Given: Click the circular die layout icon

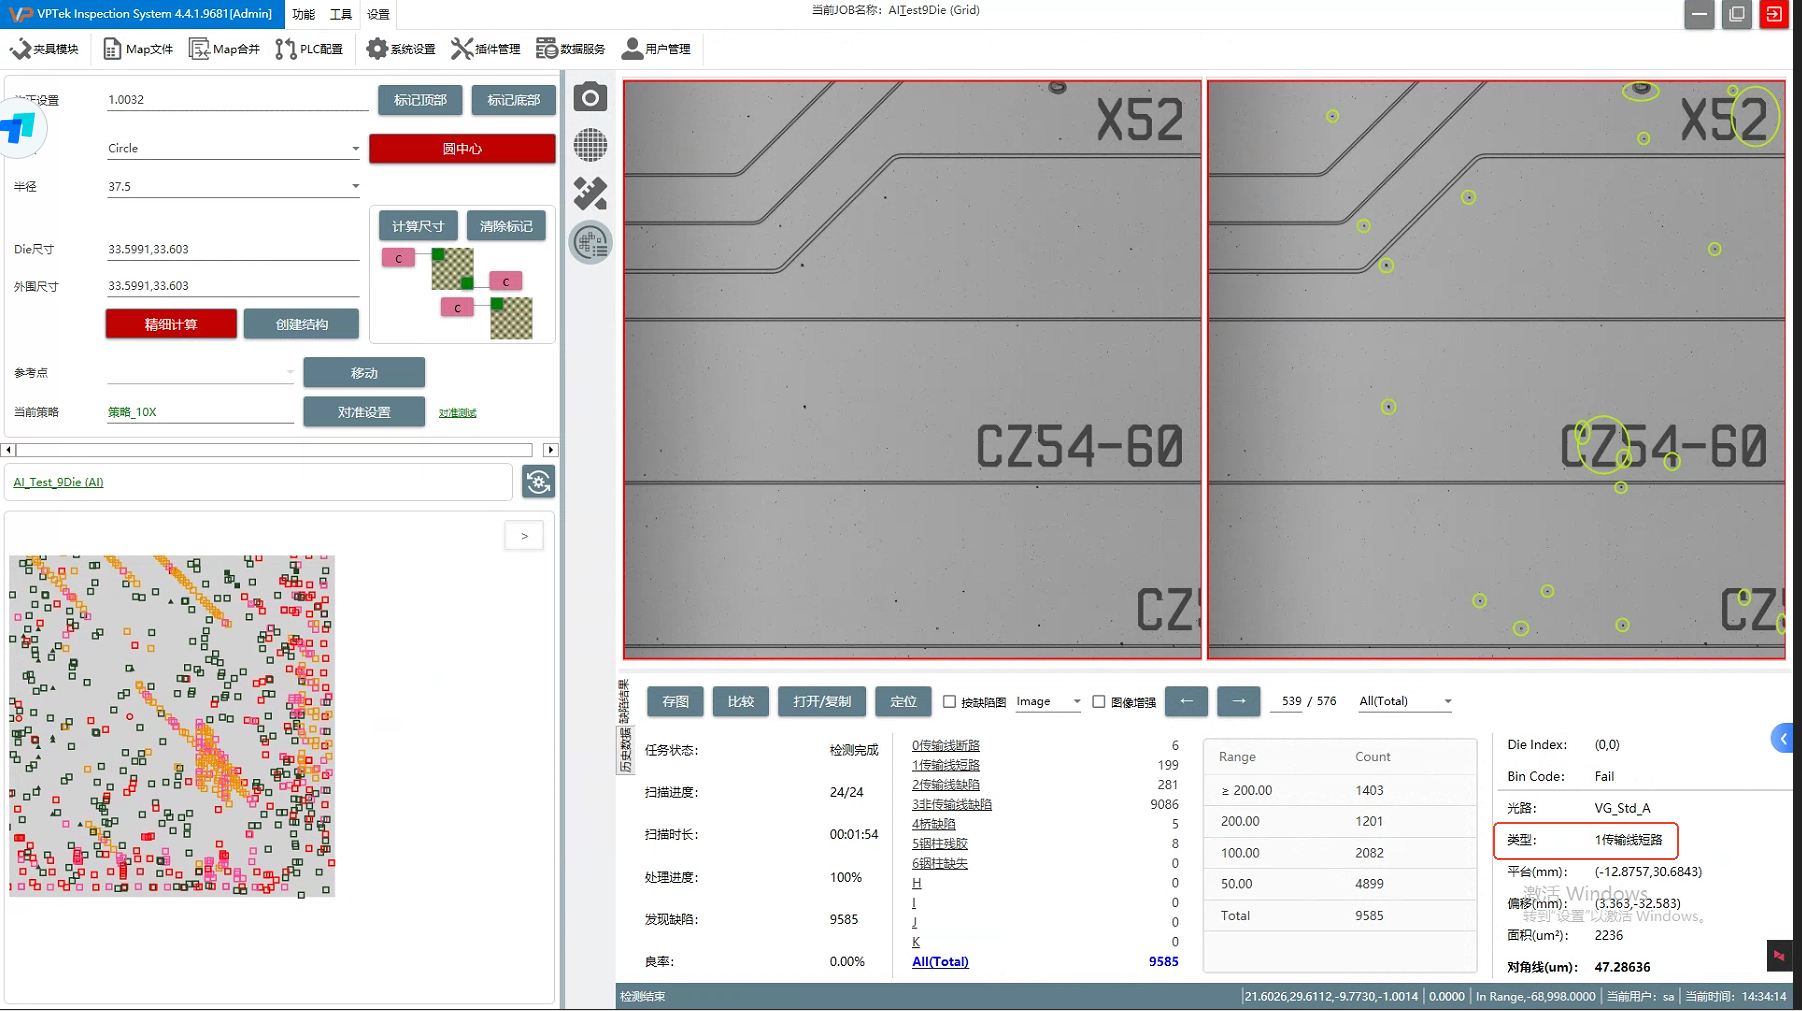Looking at the screenshot, I should [591, 242].
